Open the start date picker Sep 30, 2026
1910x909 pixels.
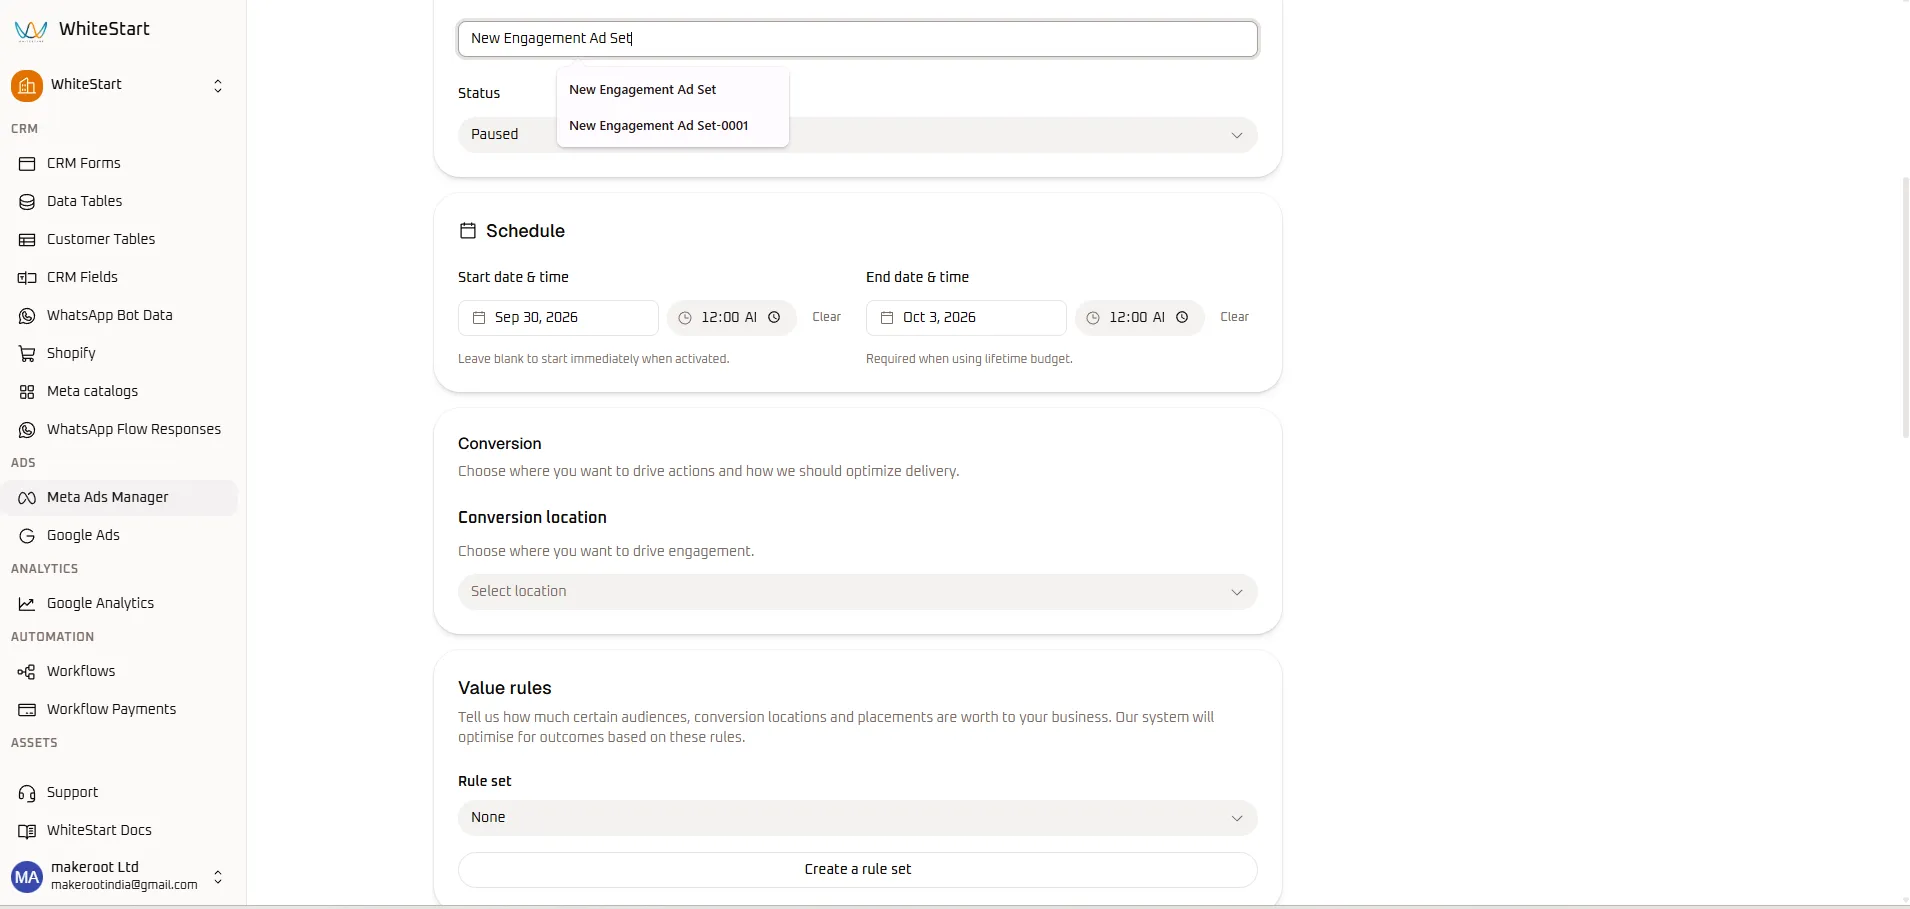[x=558, y=317]
